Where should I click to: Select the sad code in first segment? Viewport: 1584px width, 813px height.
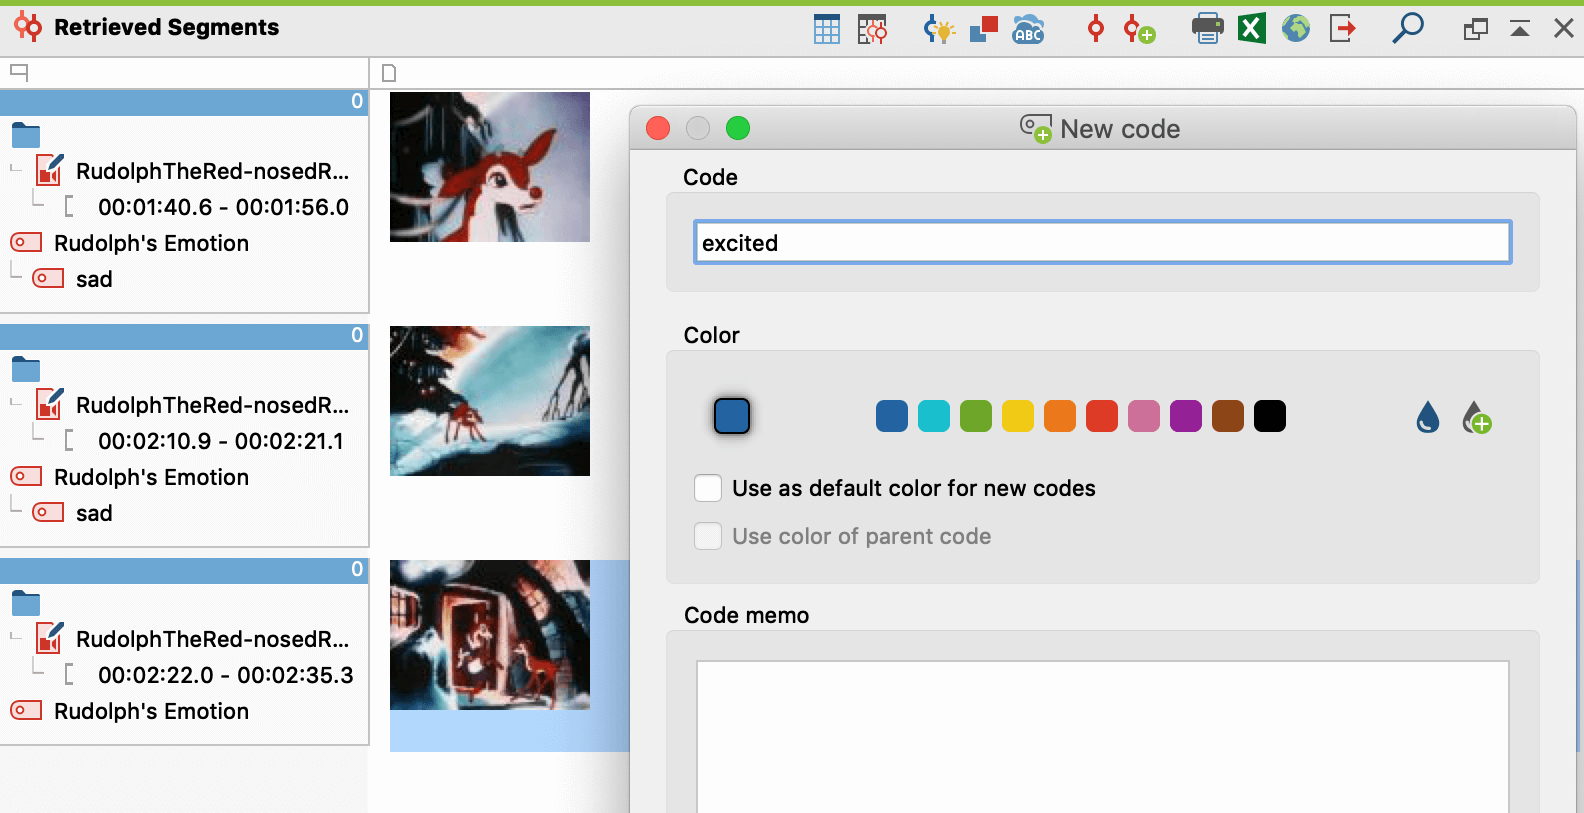tap(94, 279)
